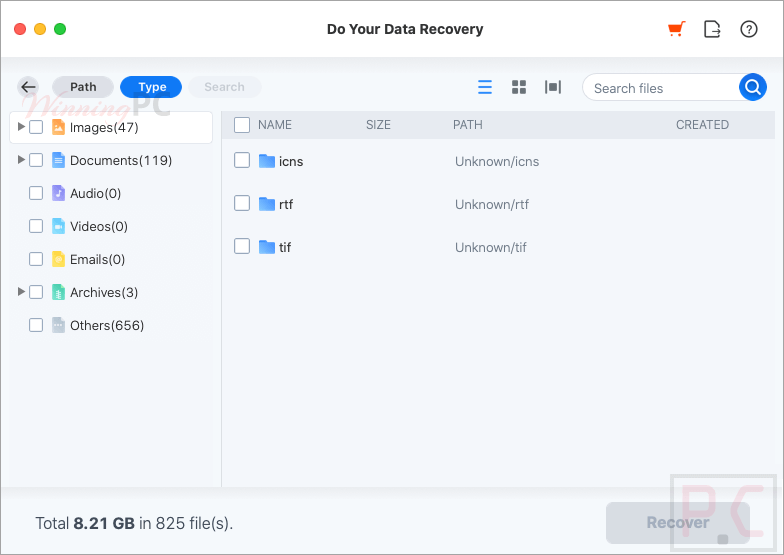Switch to the Path tab
This screenshot has width=784, height=555.
coord(83,87)
